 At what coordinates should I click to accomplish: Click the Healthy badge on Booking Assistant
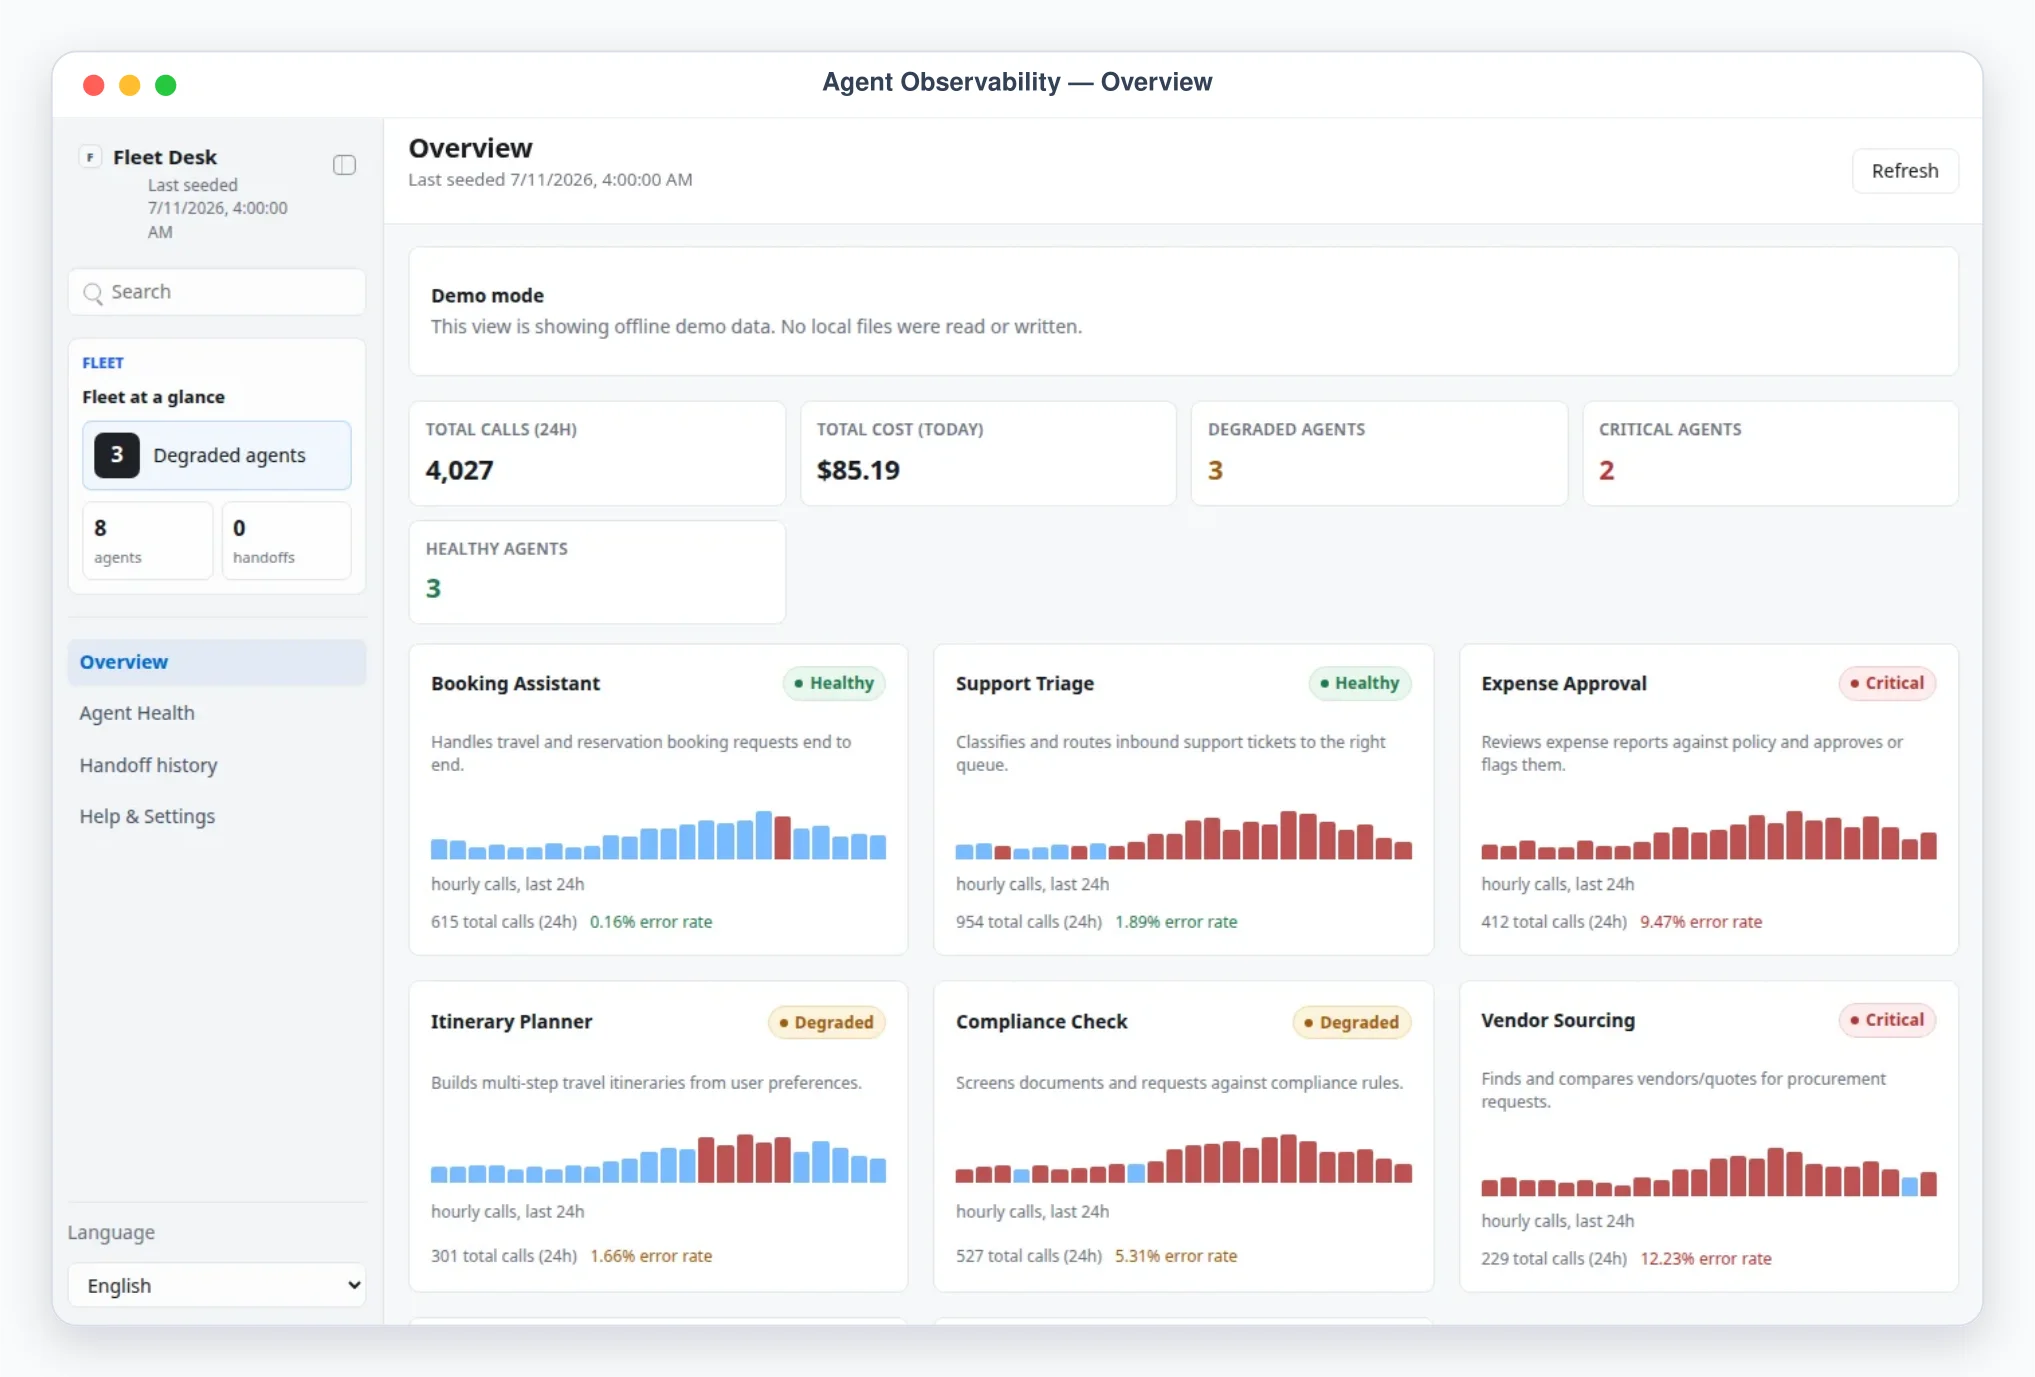coord(834,683)
